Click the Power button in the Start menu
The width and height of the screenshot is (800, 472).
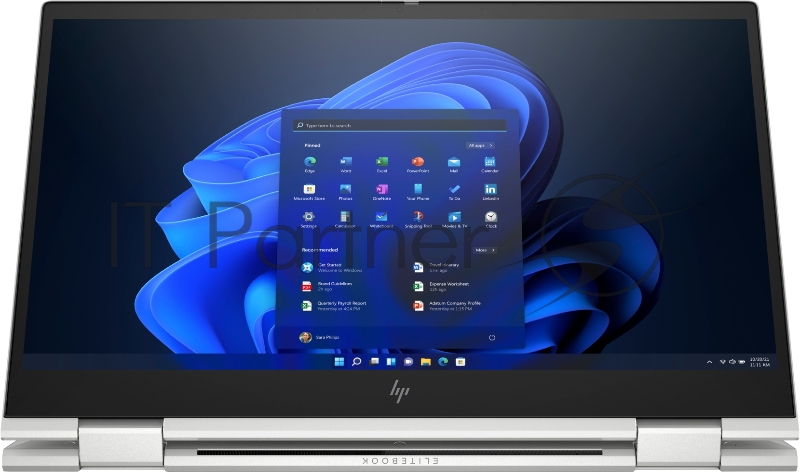click(491, 338)
